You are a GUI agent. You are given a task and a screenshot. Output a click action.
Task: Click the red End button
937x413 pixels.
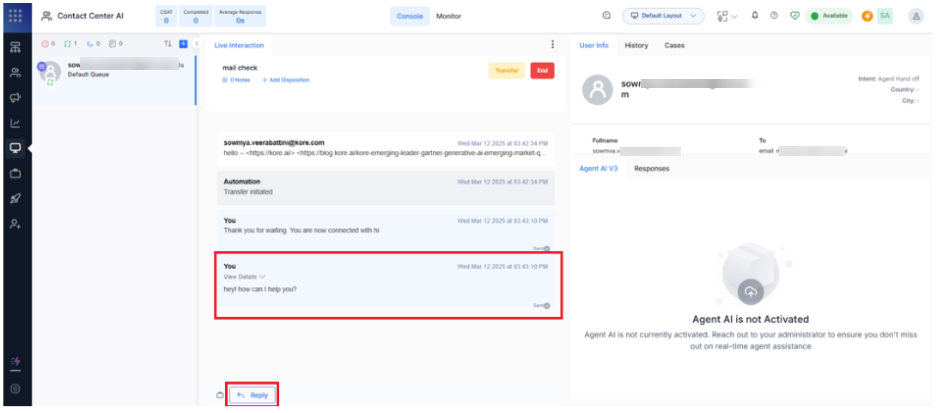pyautogui.click(x=542, y=70)
